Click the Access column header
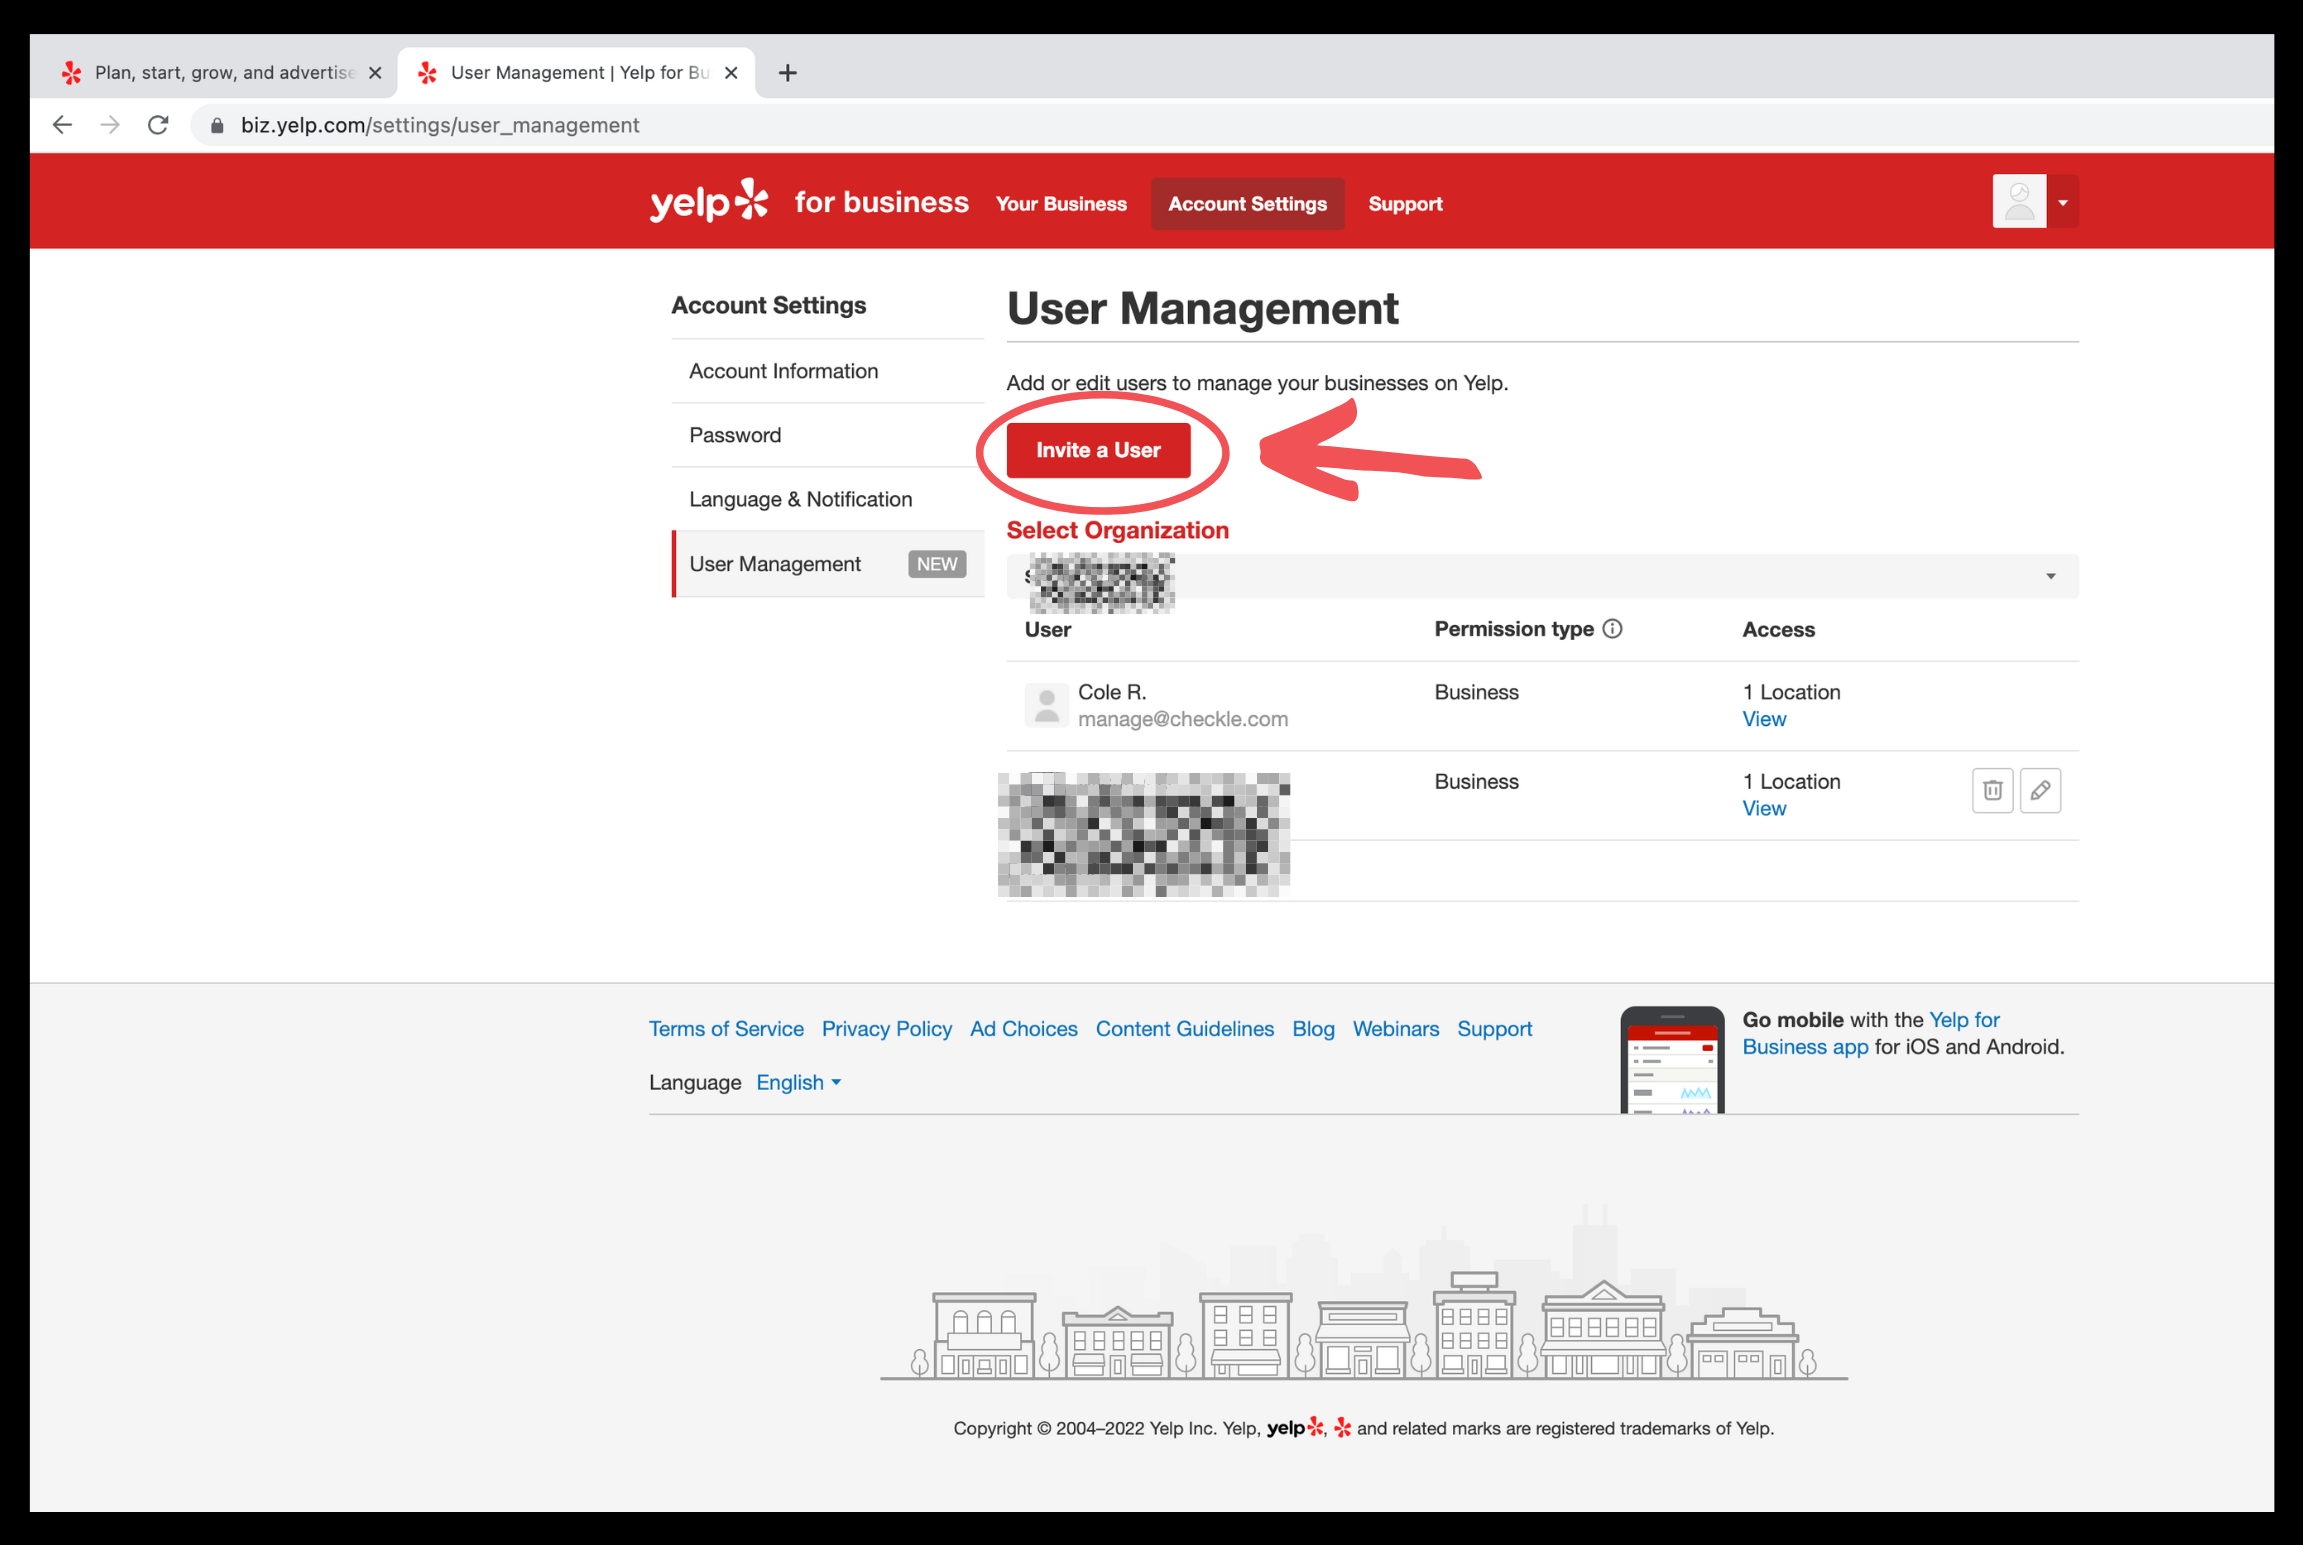Image resolution: width=2303 pixels, height=1545 pixels. tap(1778, 630)
